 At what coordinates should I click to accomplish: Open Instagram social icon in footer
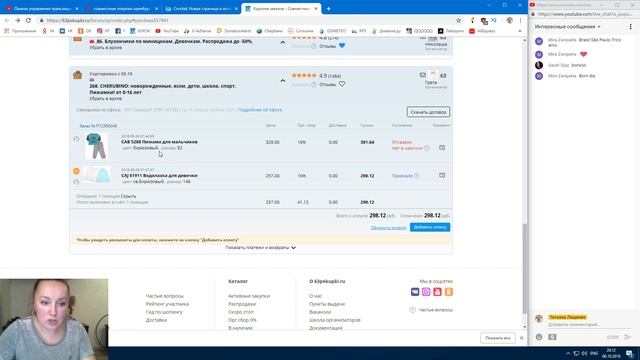pos(426,291)
